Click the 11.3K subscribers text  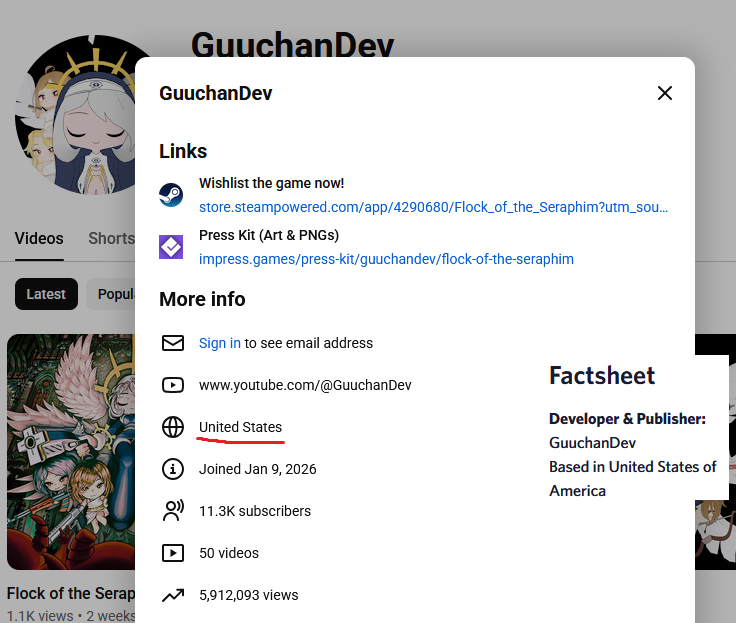tap(255, 511)
